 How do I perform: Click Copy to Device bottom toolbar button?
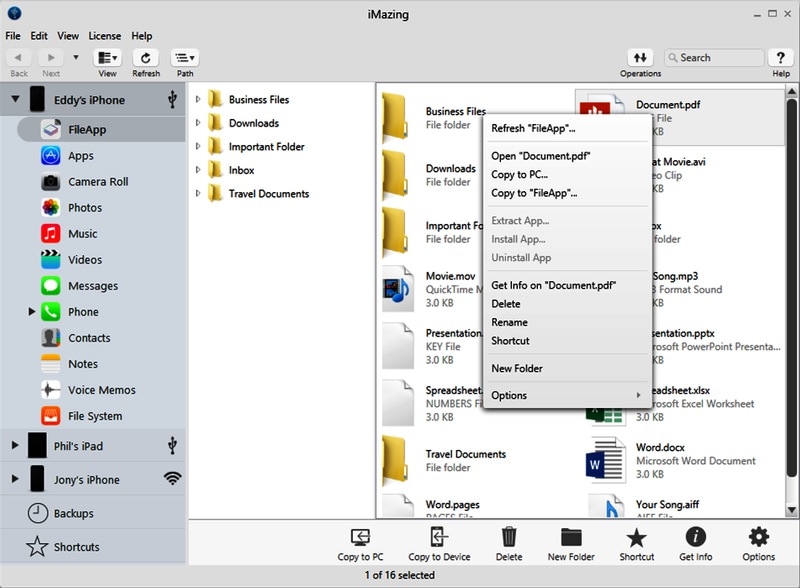(x=439, y=544)
